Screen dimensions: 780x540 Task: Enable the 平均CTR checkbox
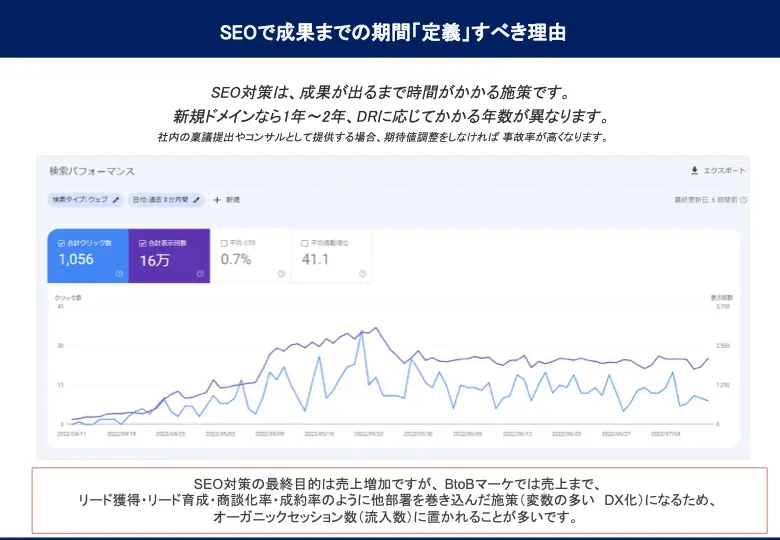224,243
